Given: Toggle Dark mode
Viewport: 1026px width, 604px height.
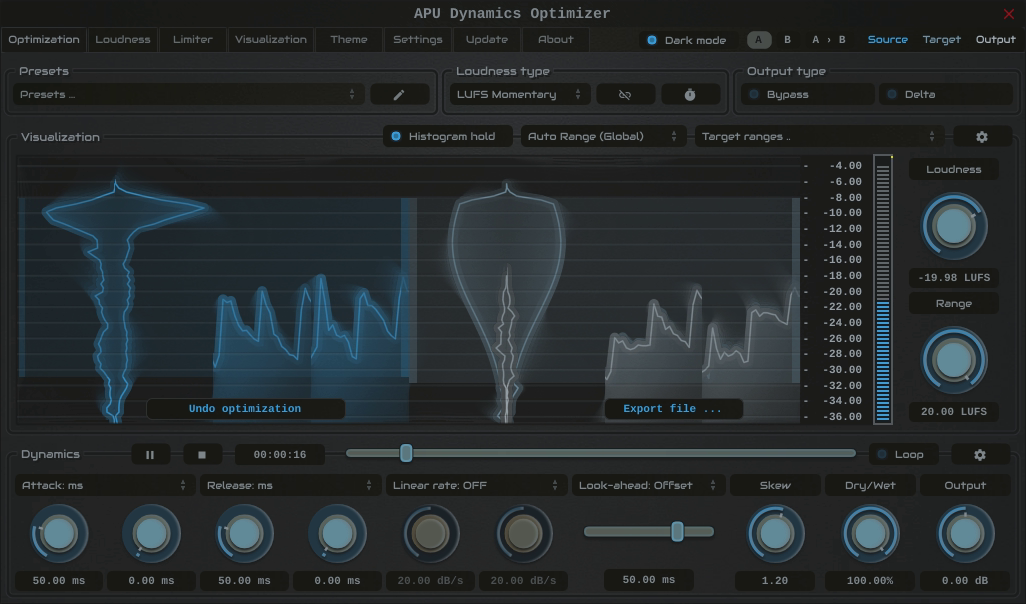Looking at the screenshot, I should [x=688, y=40].
